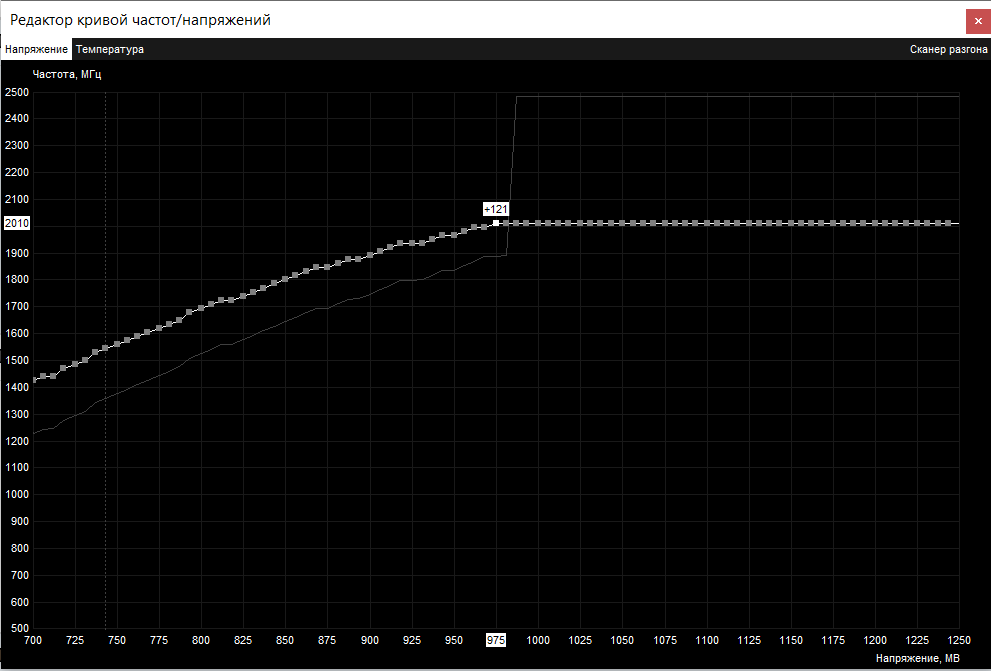Click the Частота, МГц axis title
Screen dimensions: 991x671
(x=67, y=75)
